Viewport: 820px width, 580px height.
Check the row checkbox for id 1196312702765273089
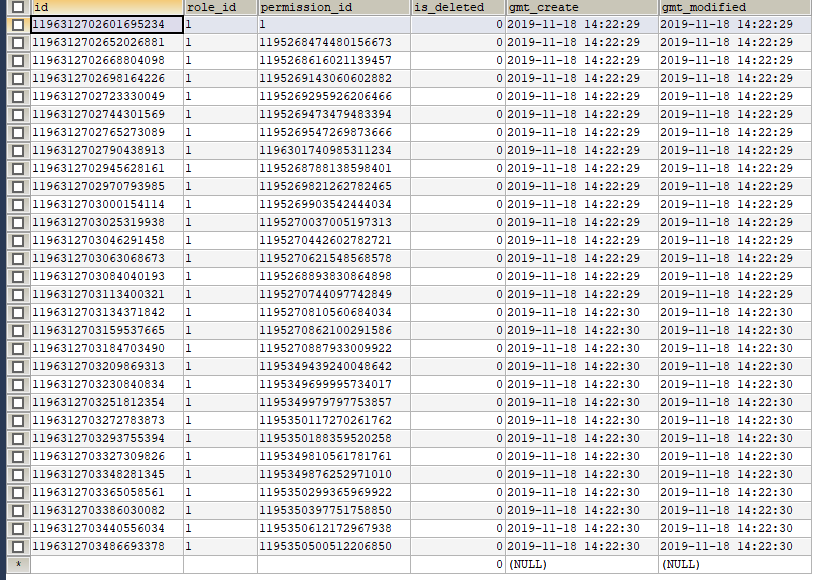point(18,133)
